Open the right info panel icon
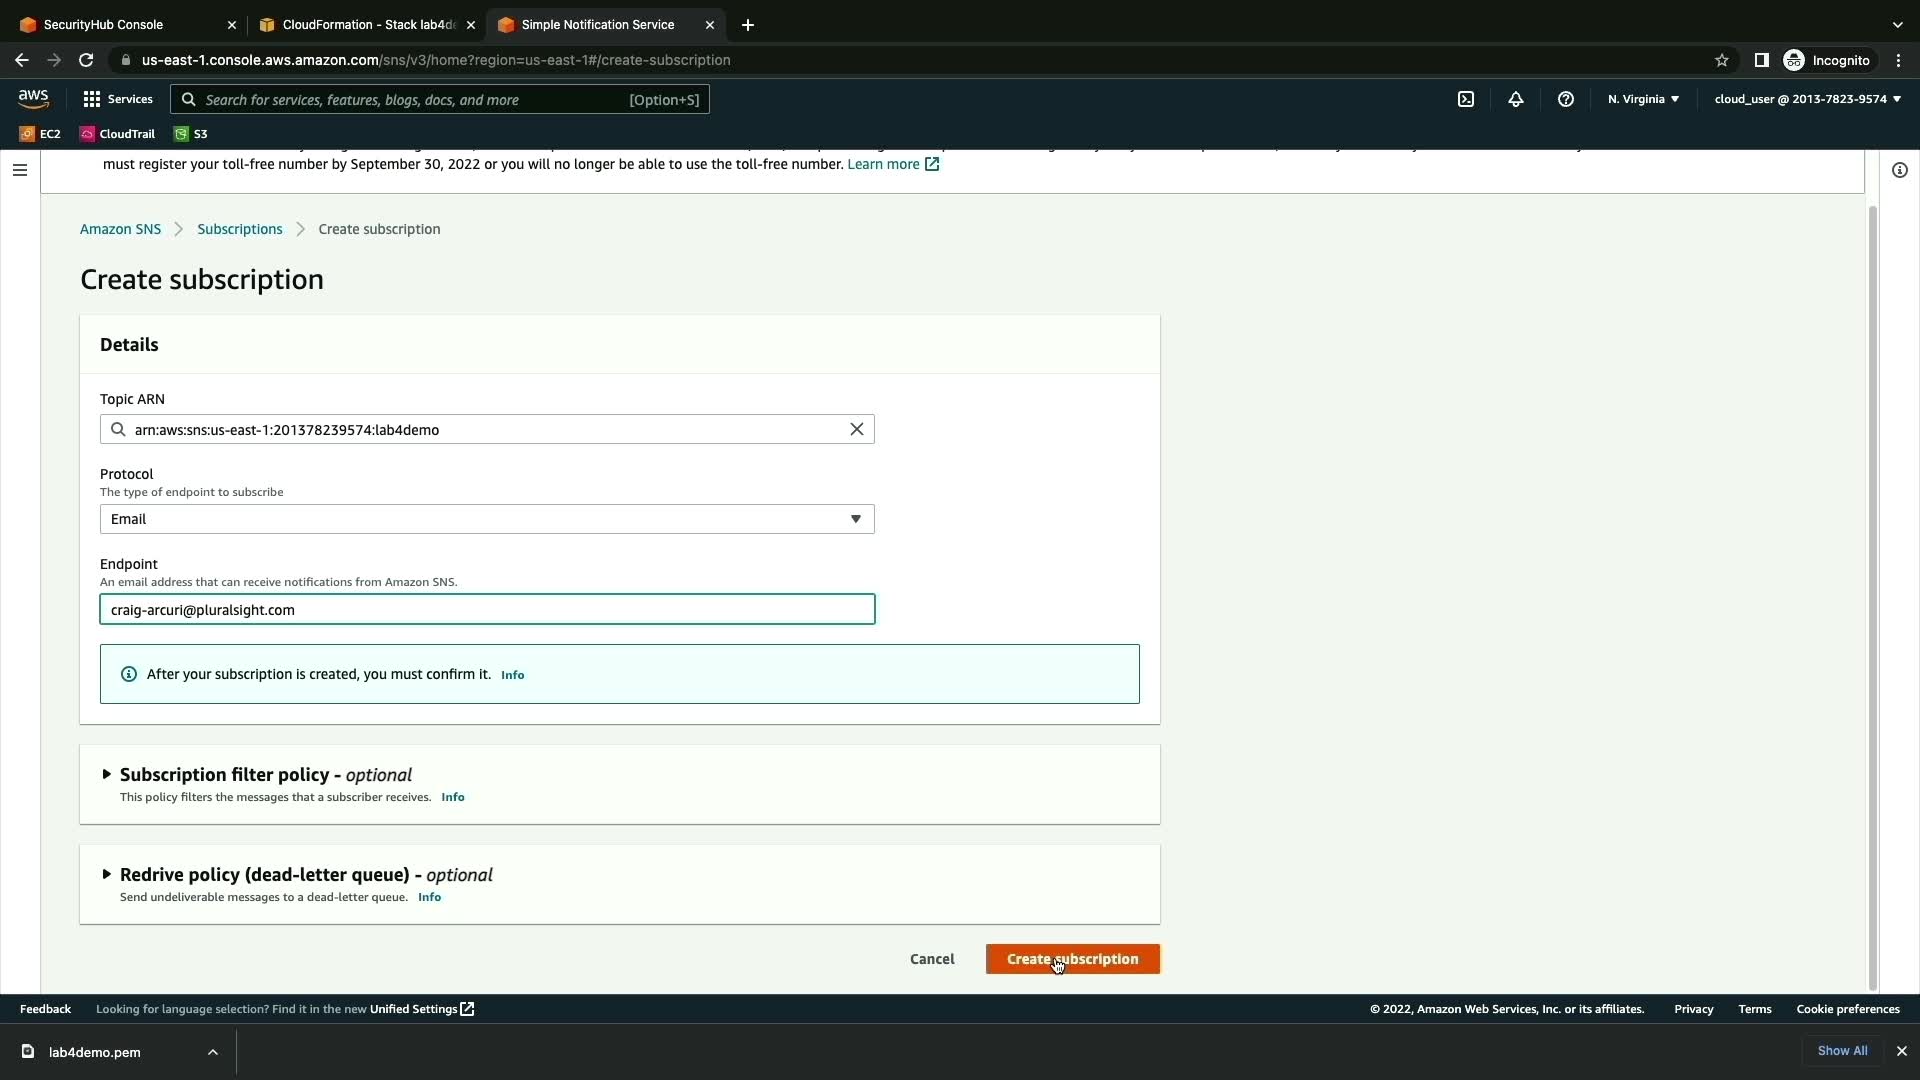Image resolution: width=1920 pixels, height=1080 pixels. [x=1899, y=170]
